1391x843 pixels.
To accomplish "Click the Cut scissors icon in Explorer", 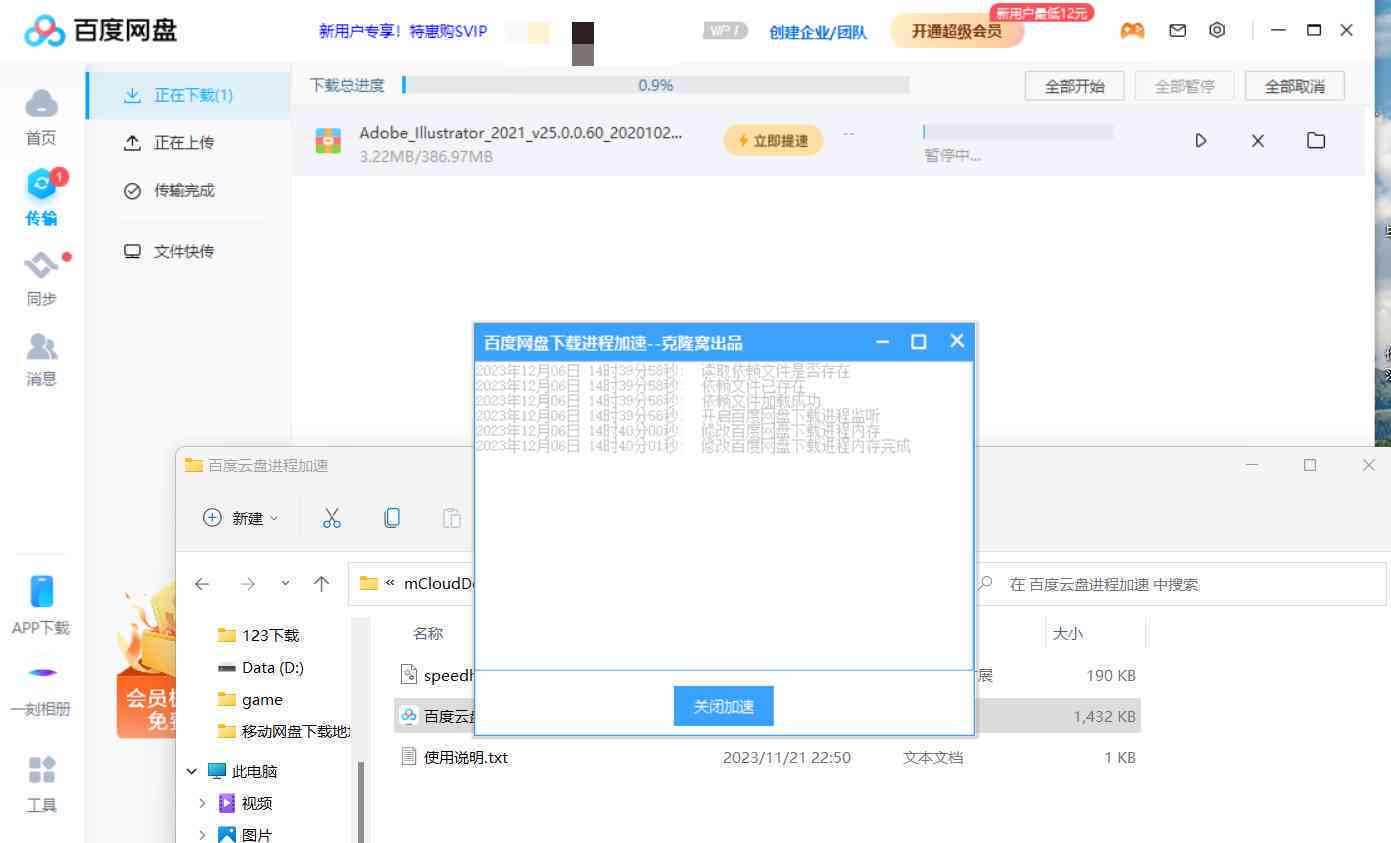I will pos(332,518).
